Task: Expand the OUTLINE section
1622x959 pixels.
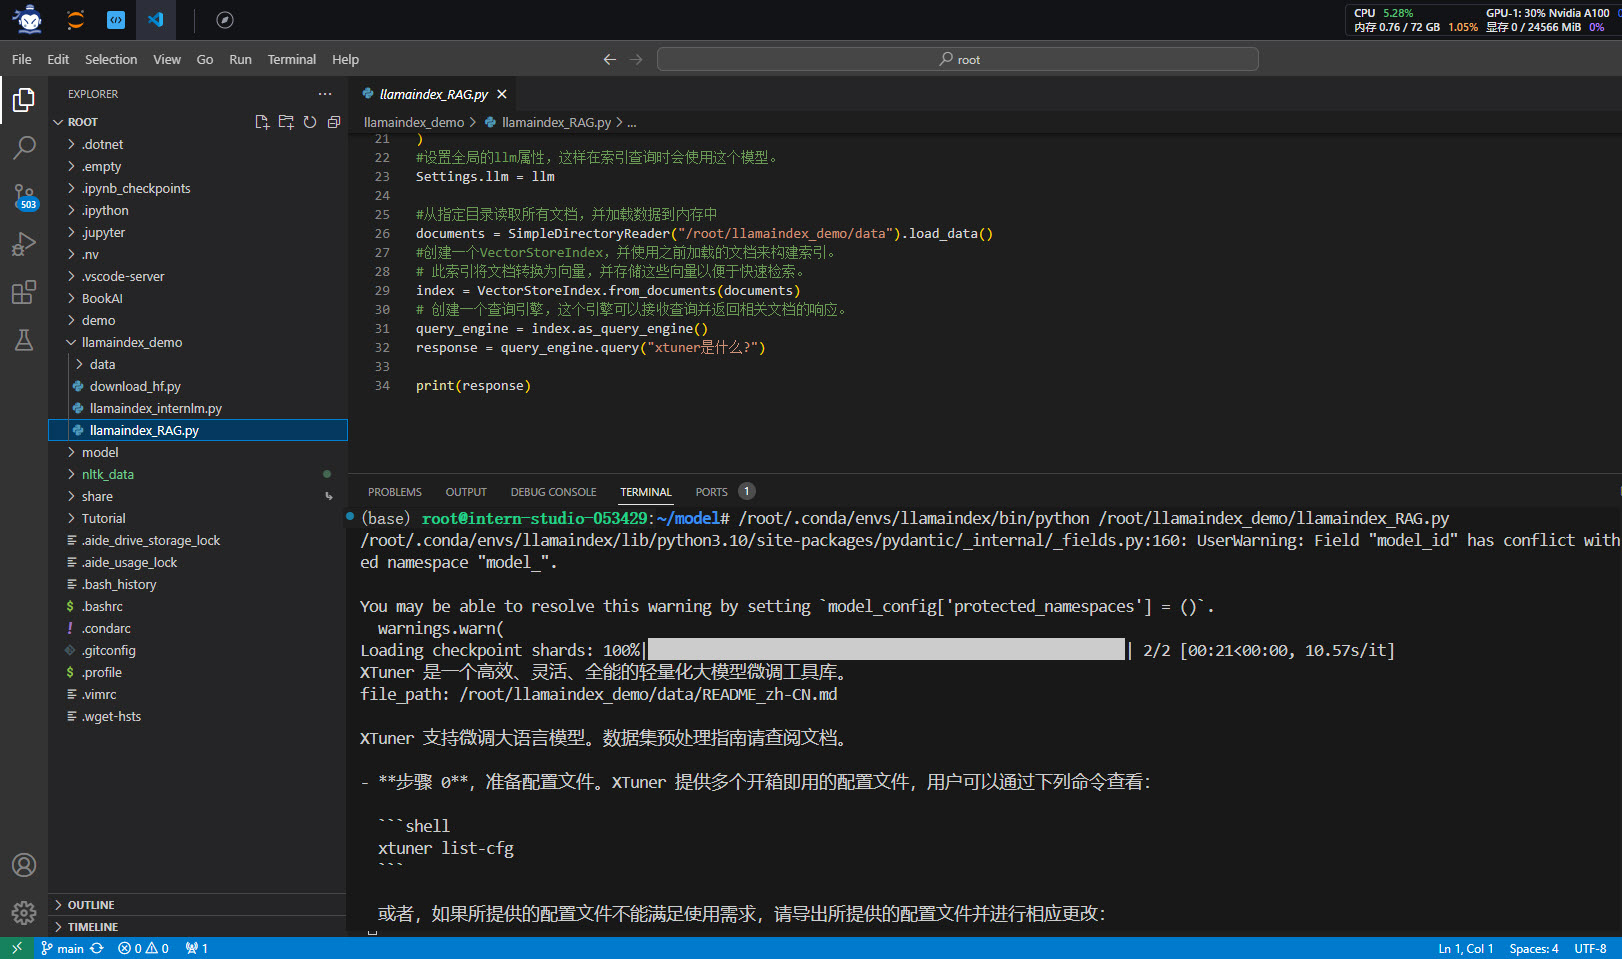Action: point(198,905)
